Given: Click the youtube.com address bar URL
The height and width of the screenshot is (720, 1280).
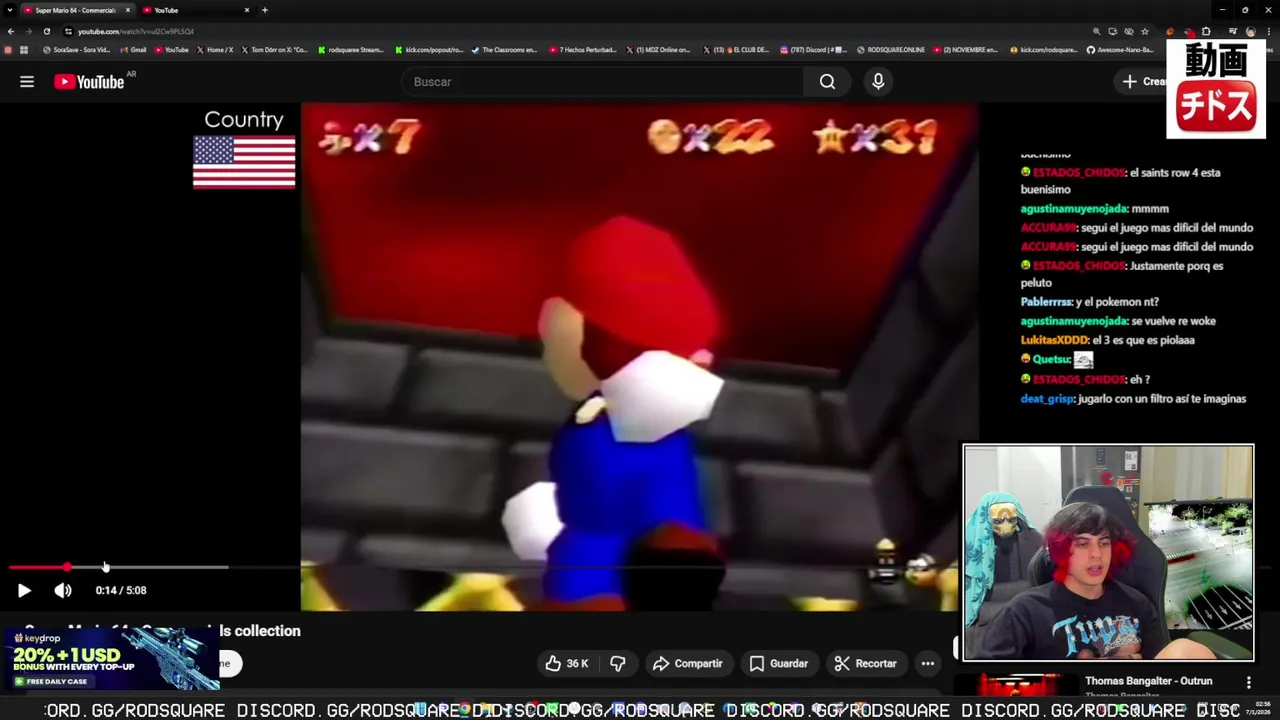Looking at the screenshot, I should (x=136, y=31).
